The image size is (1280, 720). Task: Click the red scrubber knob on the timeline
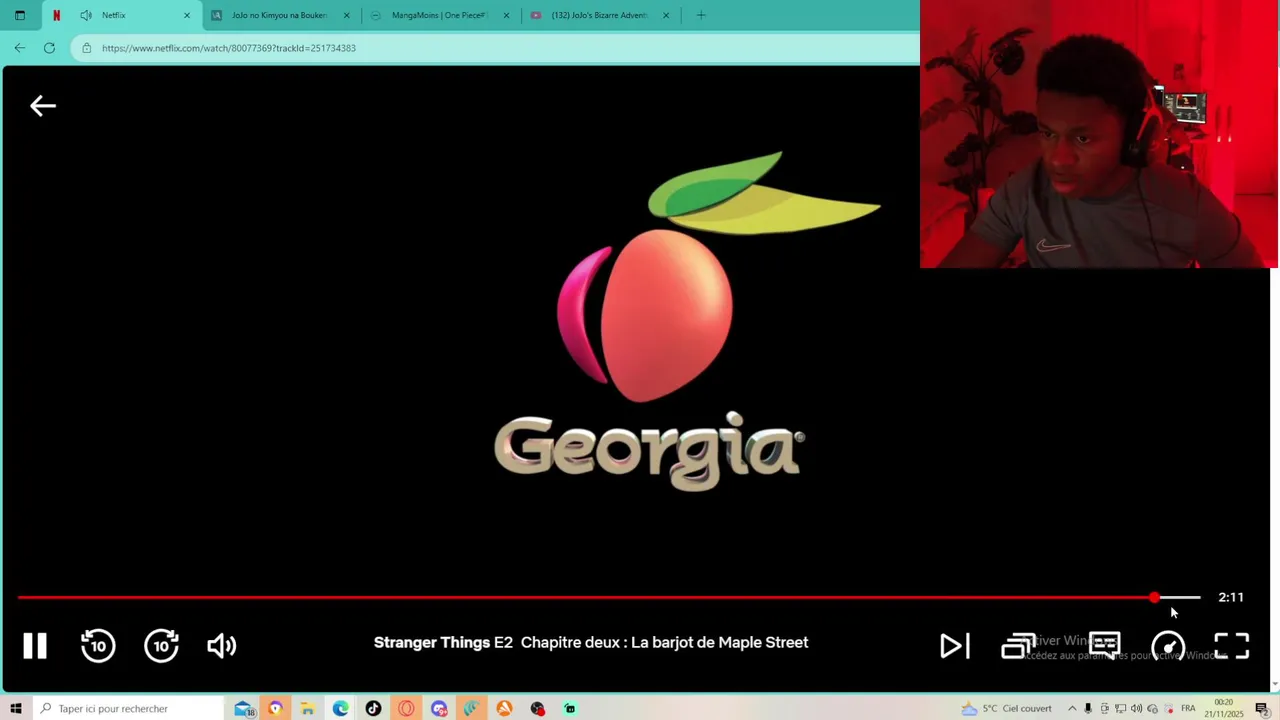(1154, 597)
